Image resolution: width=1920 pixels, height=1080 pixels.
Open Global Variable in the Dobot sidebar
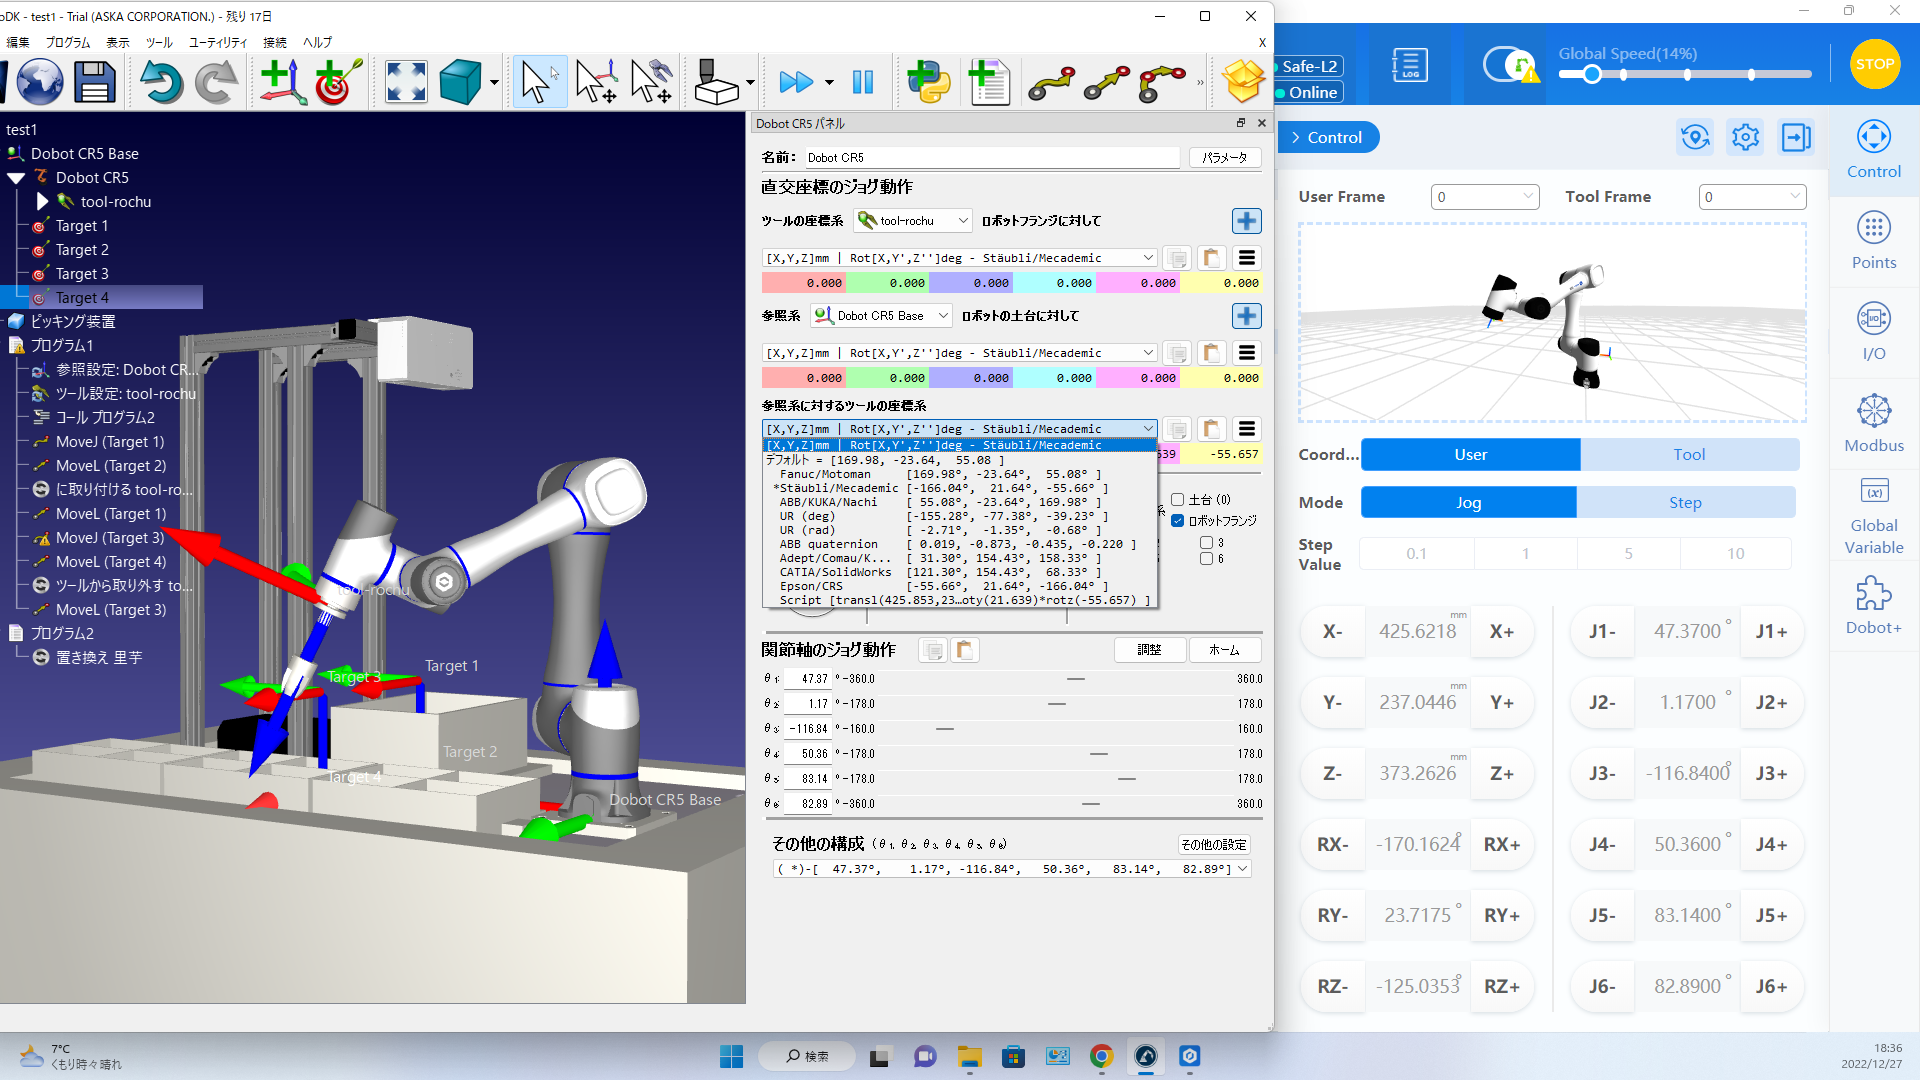1874,515
